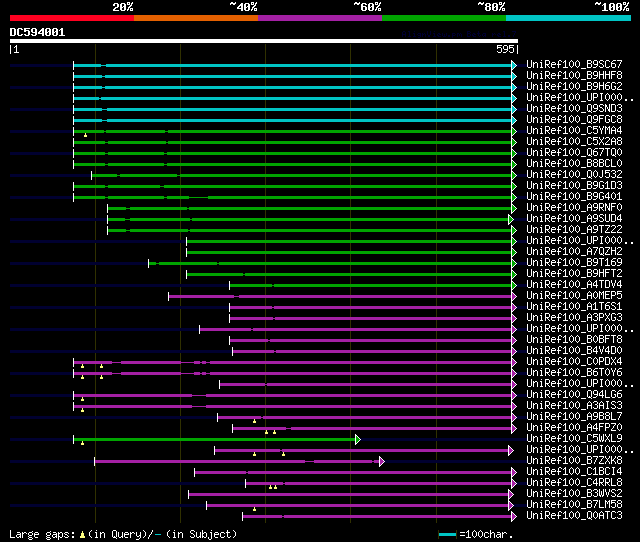Select the UniRef100_B4V4D0 label
Image resolution: width=640 pixels, height=542 pixels.
574,351
